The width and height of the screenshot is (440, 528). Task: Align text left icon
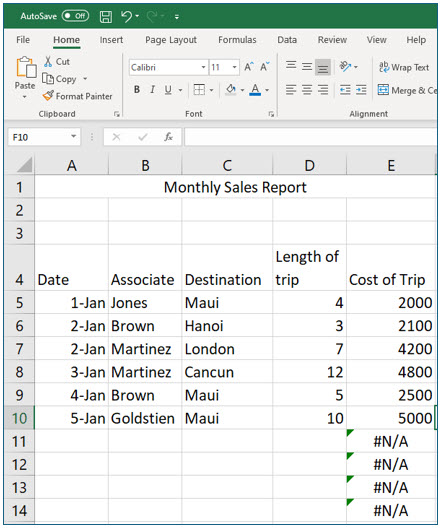coord(291,90)
